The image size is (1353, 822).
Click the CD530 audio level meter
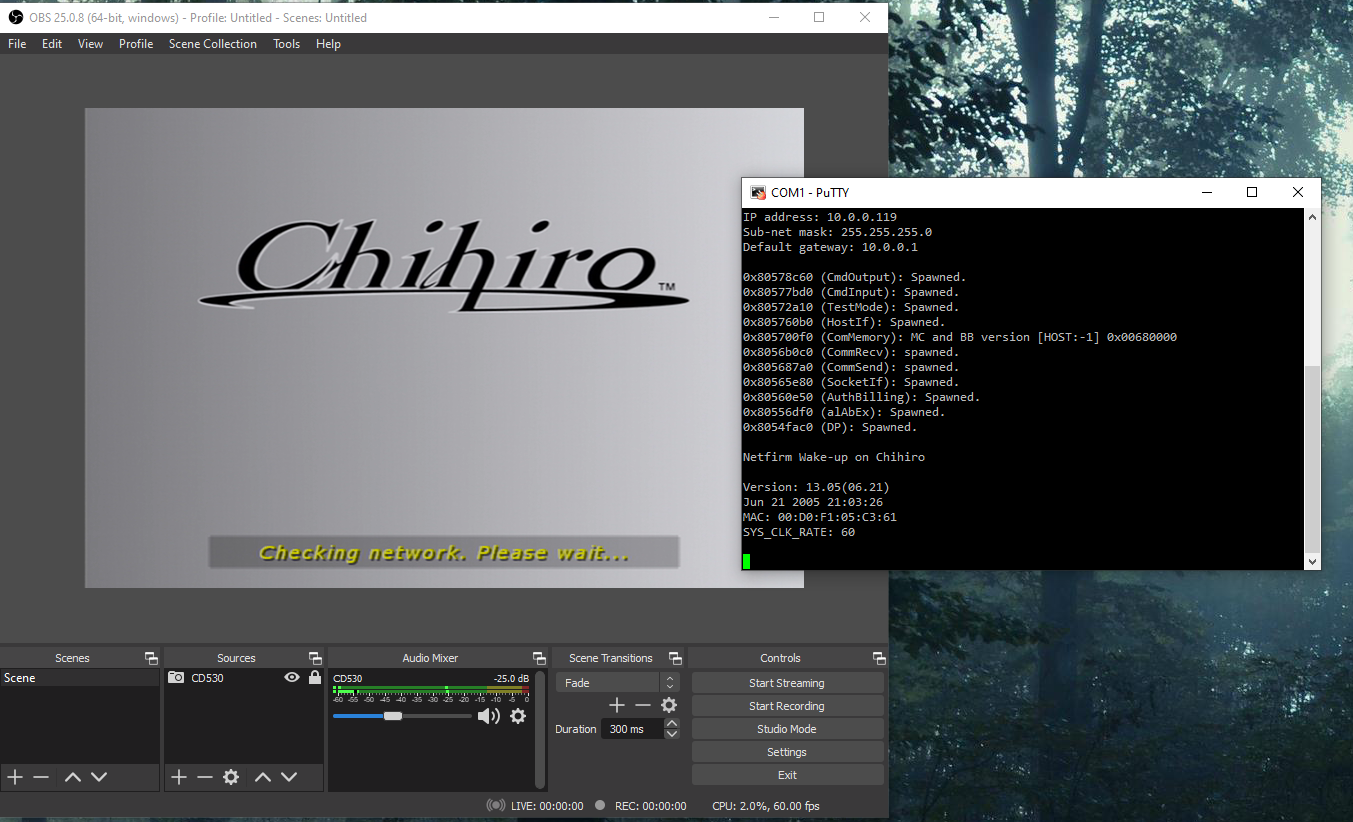(431, 690)
